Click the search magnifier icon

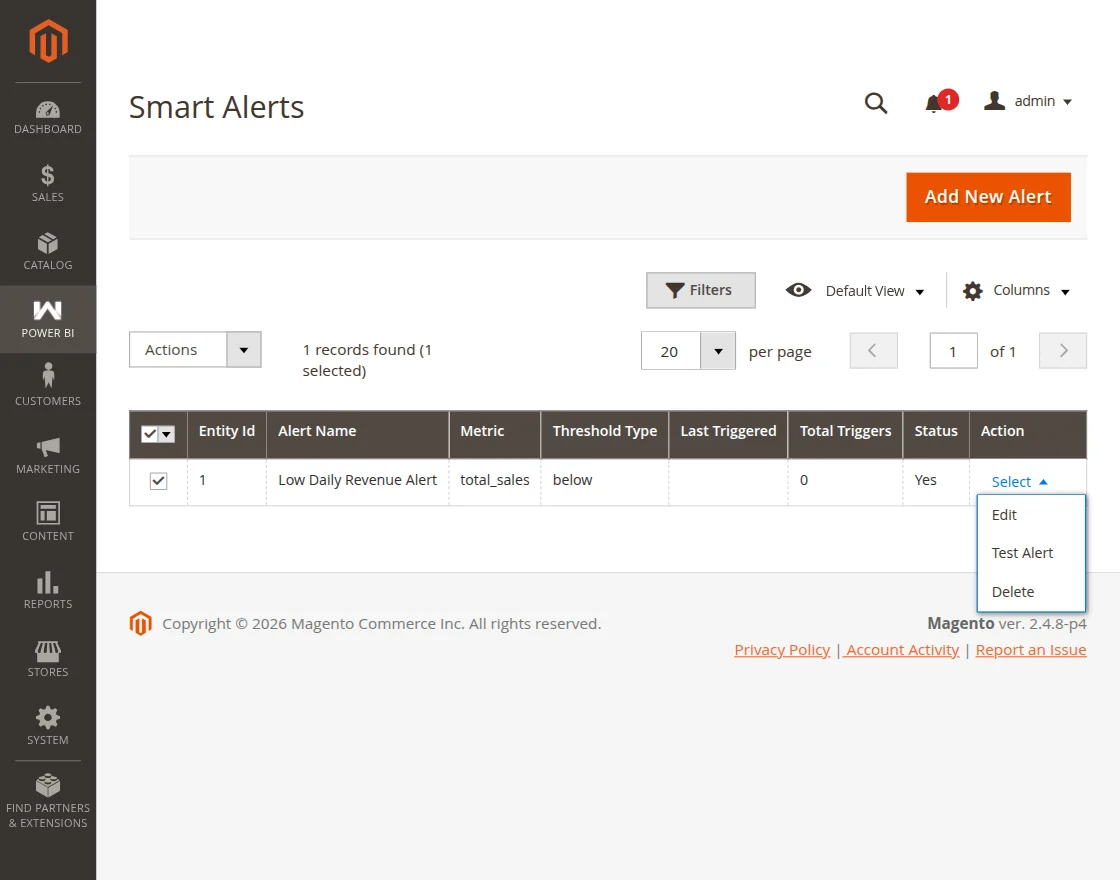point(876,103)
